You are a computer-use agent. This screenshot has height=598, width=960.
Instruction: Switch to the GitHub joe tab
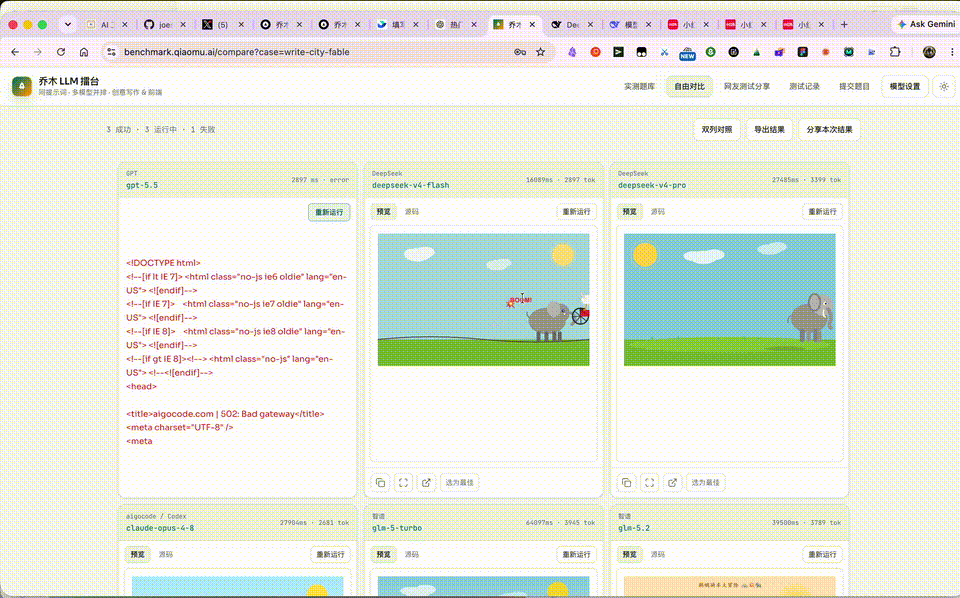tap(165, 24)
